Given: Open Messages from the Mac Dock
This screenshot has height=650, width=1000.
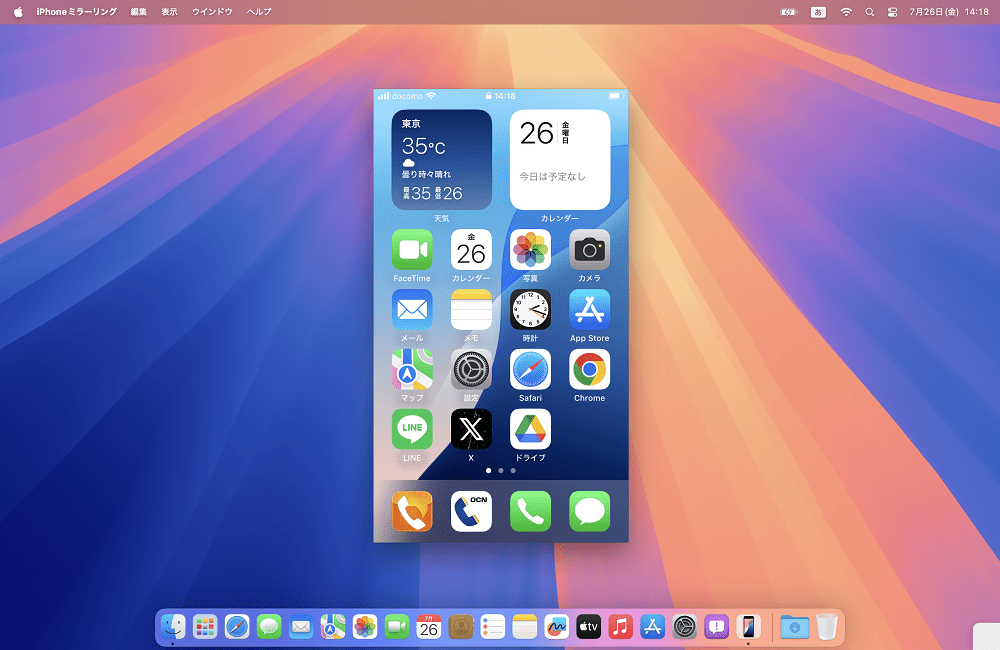Looking at the screenshot, I should tap(268, 627).
